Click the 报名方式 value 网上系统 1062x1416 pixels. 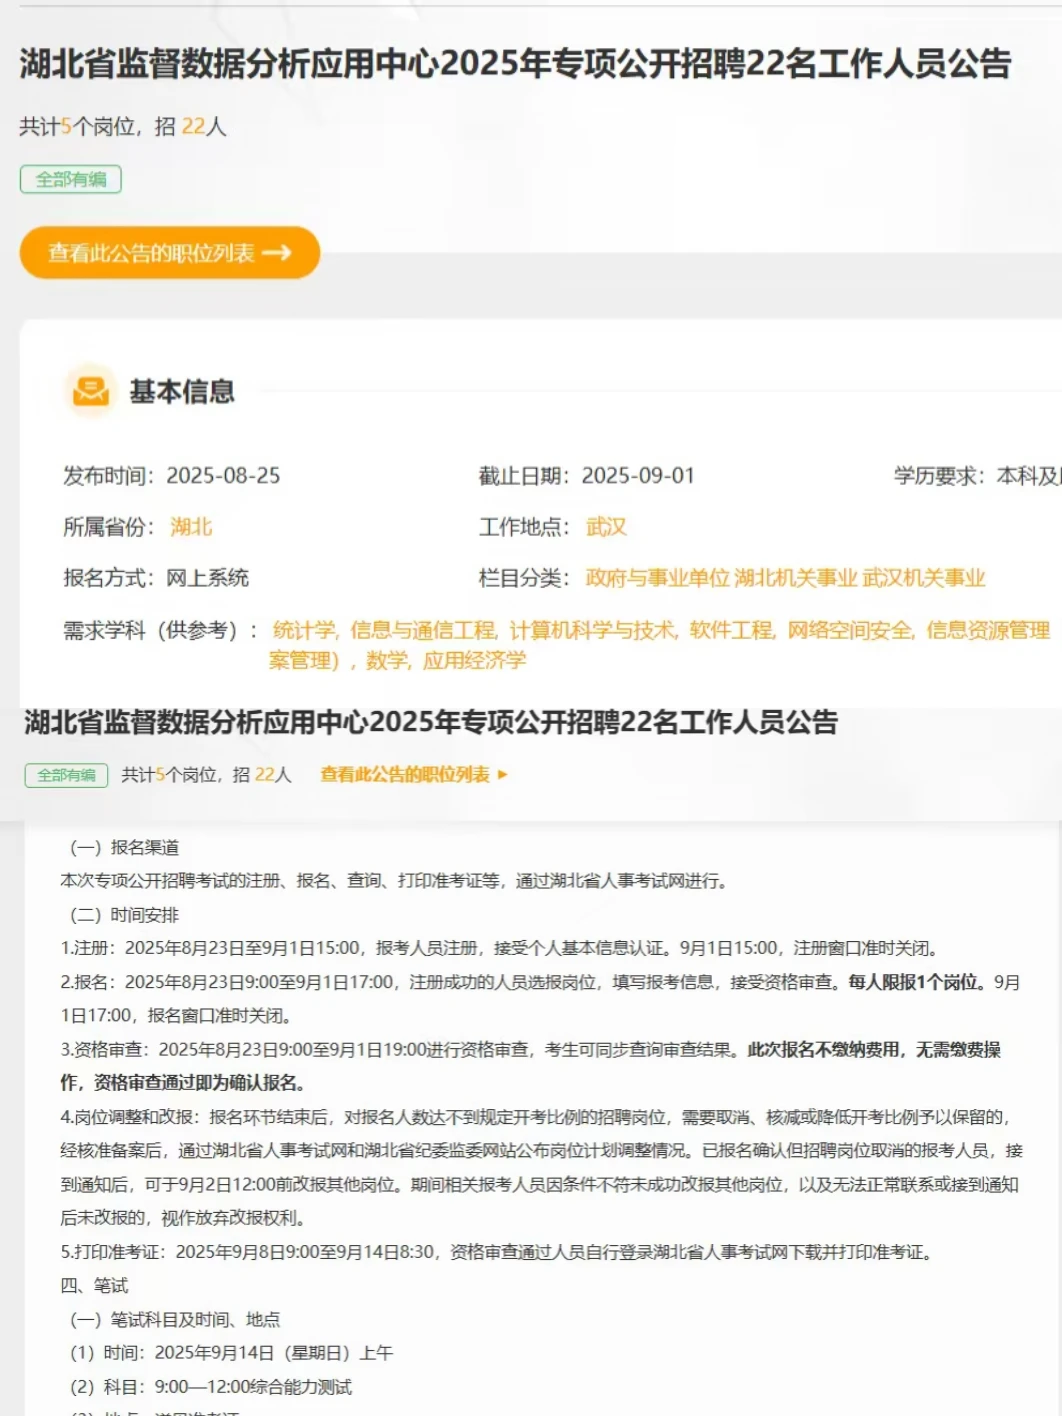pyautogui.click(x=207, y=578)
